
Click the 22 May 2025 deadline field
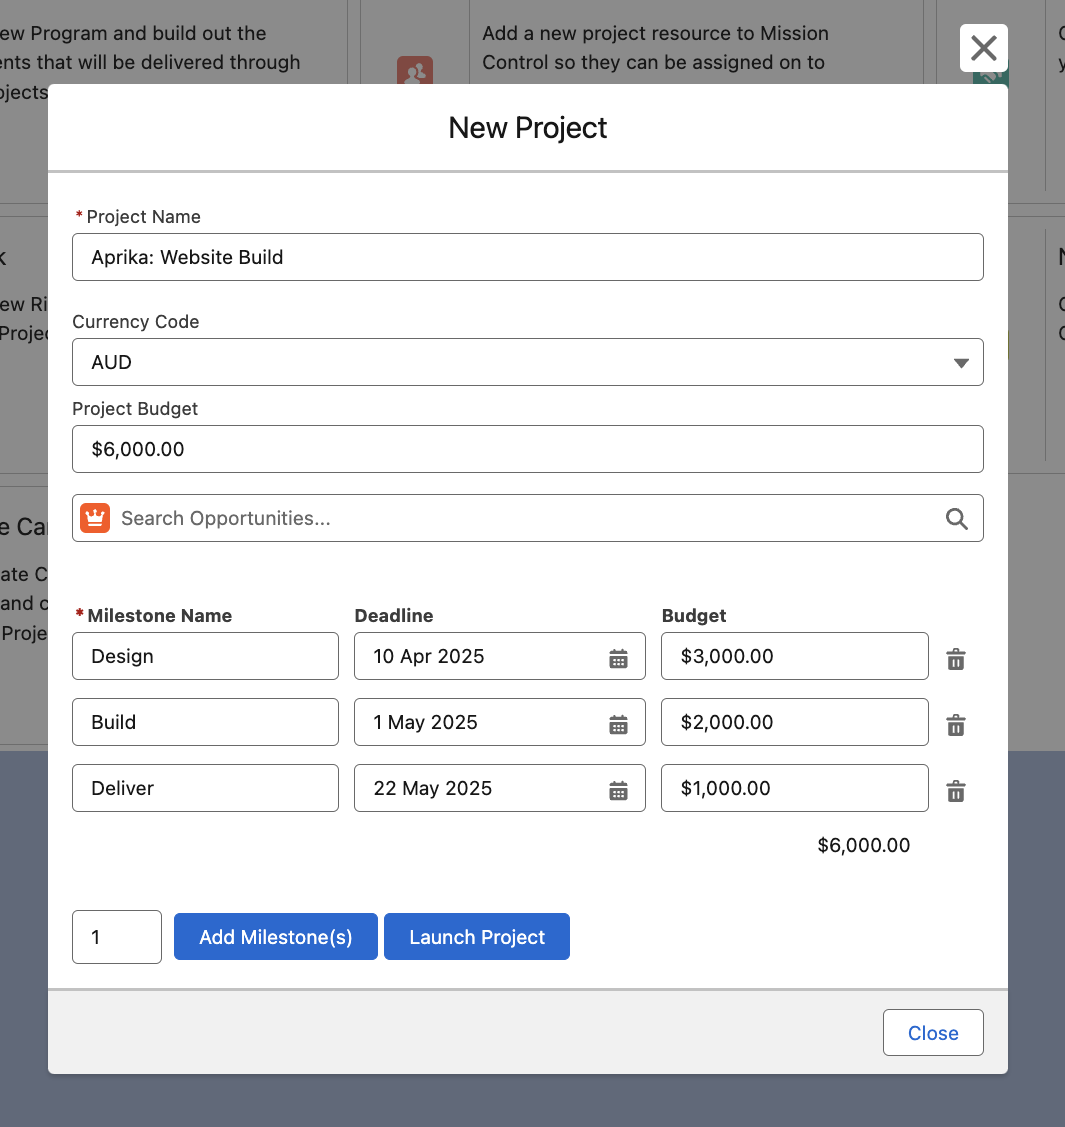click(x=499, y=788)
